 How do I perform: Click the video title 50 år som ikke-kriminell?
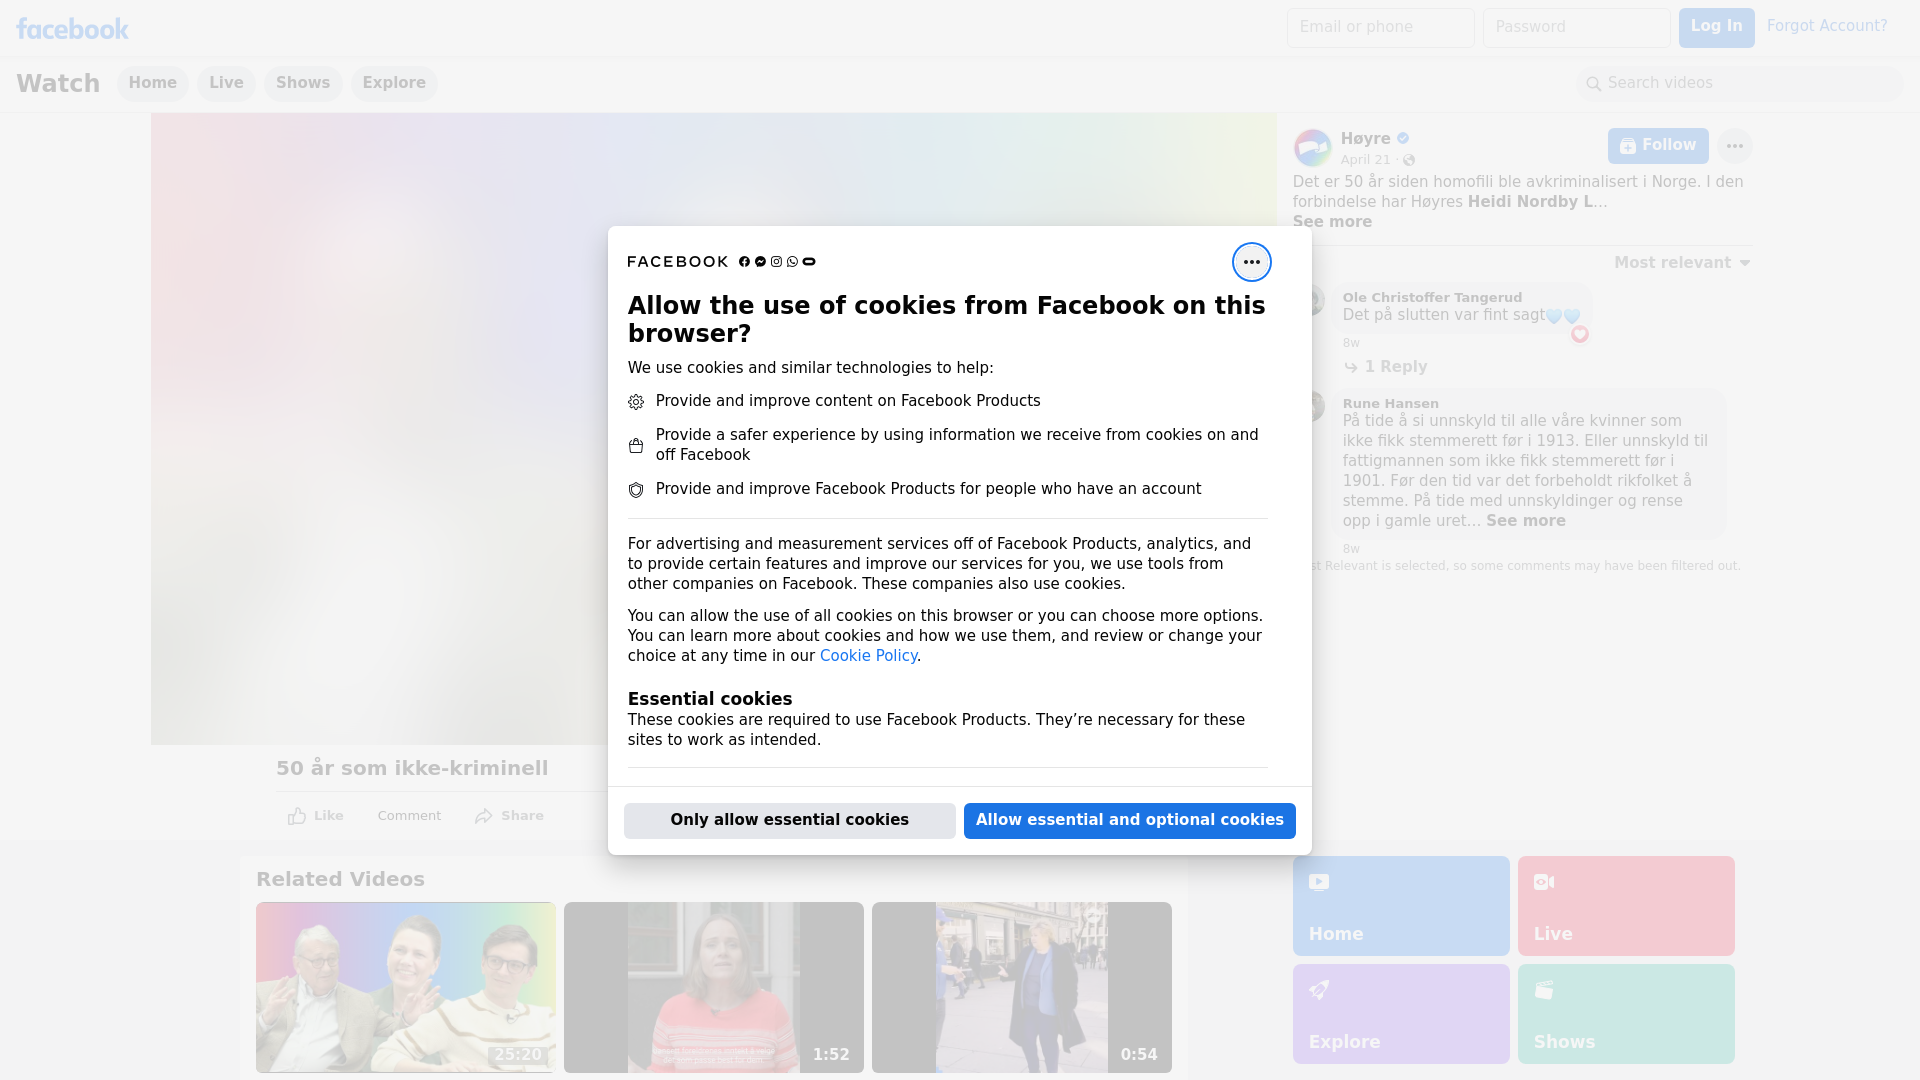[412, 768]
